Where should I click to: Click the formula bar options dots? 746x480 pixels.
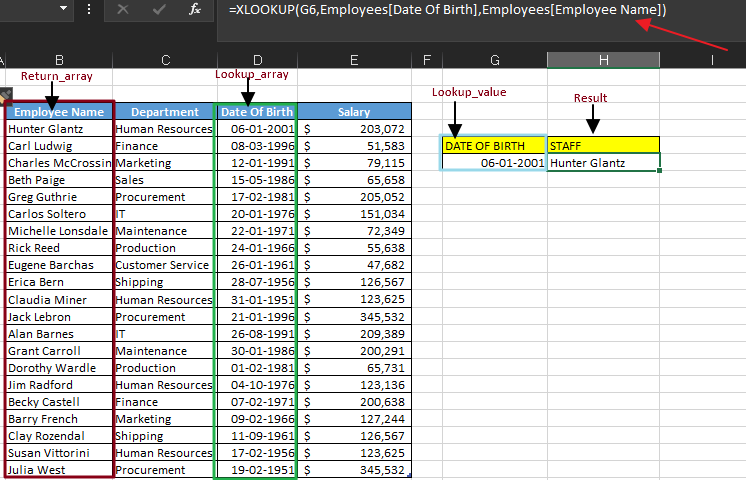(89, 9)
